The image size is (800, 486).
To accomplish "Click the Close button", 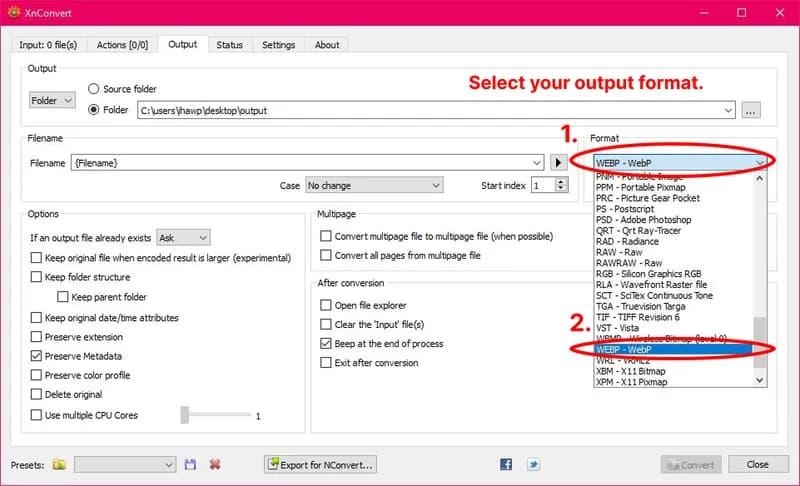I will [758, 465].
